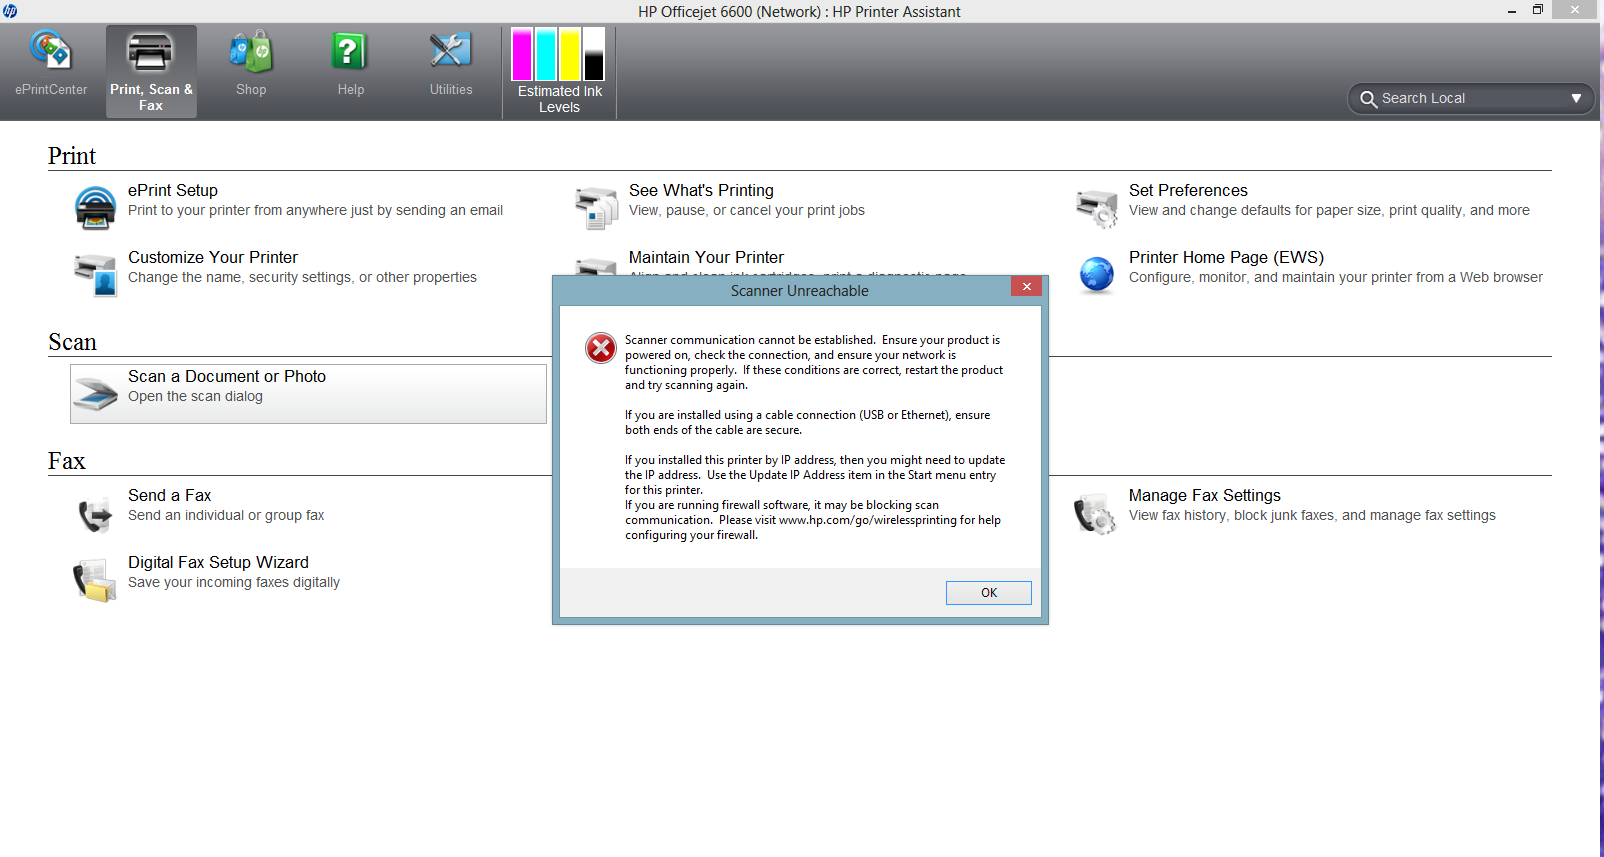This screenshot has width=1604, height=857.
Task: Click the red error icon in dialog
Action: [x=601, y=348]
